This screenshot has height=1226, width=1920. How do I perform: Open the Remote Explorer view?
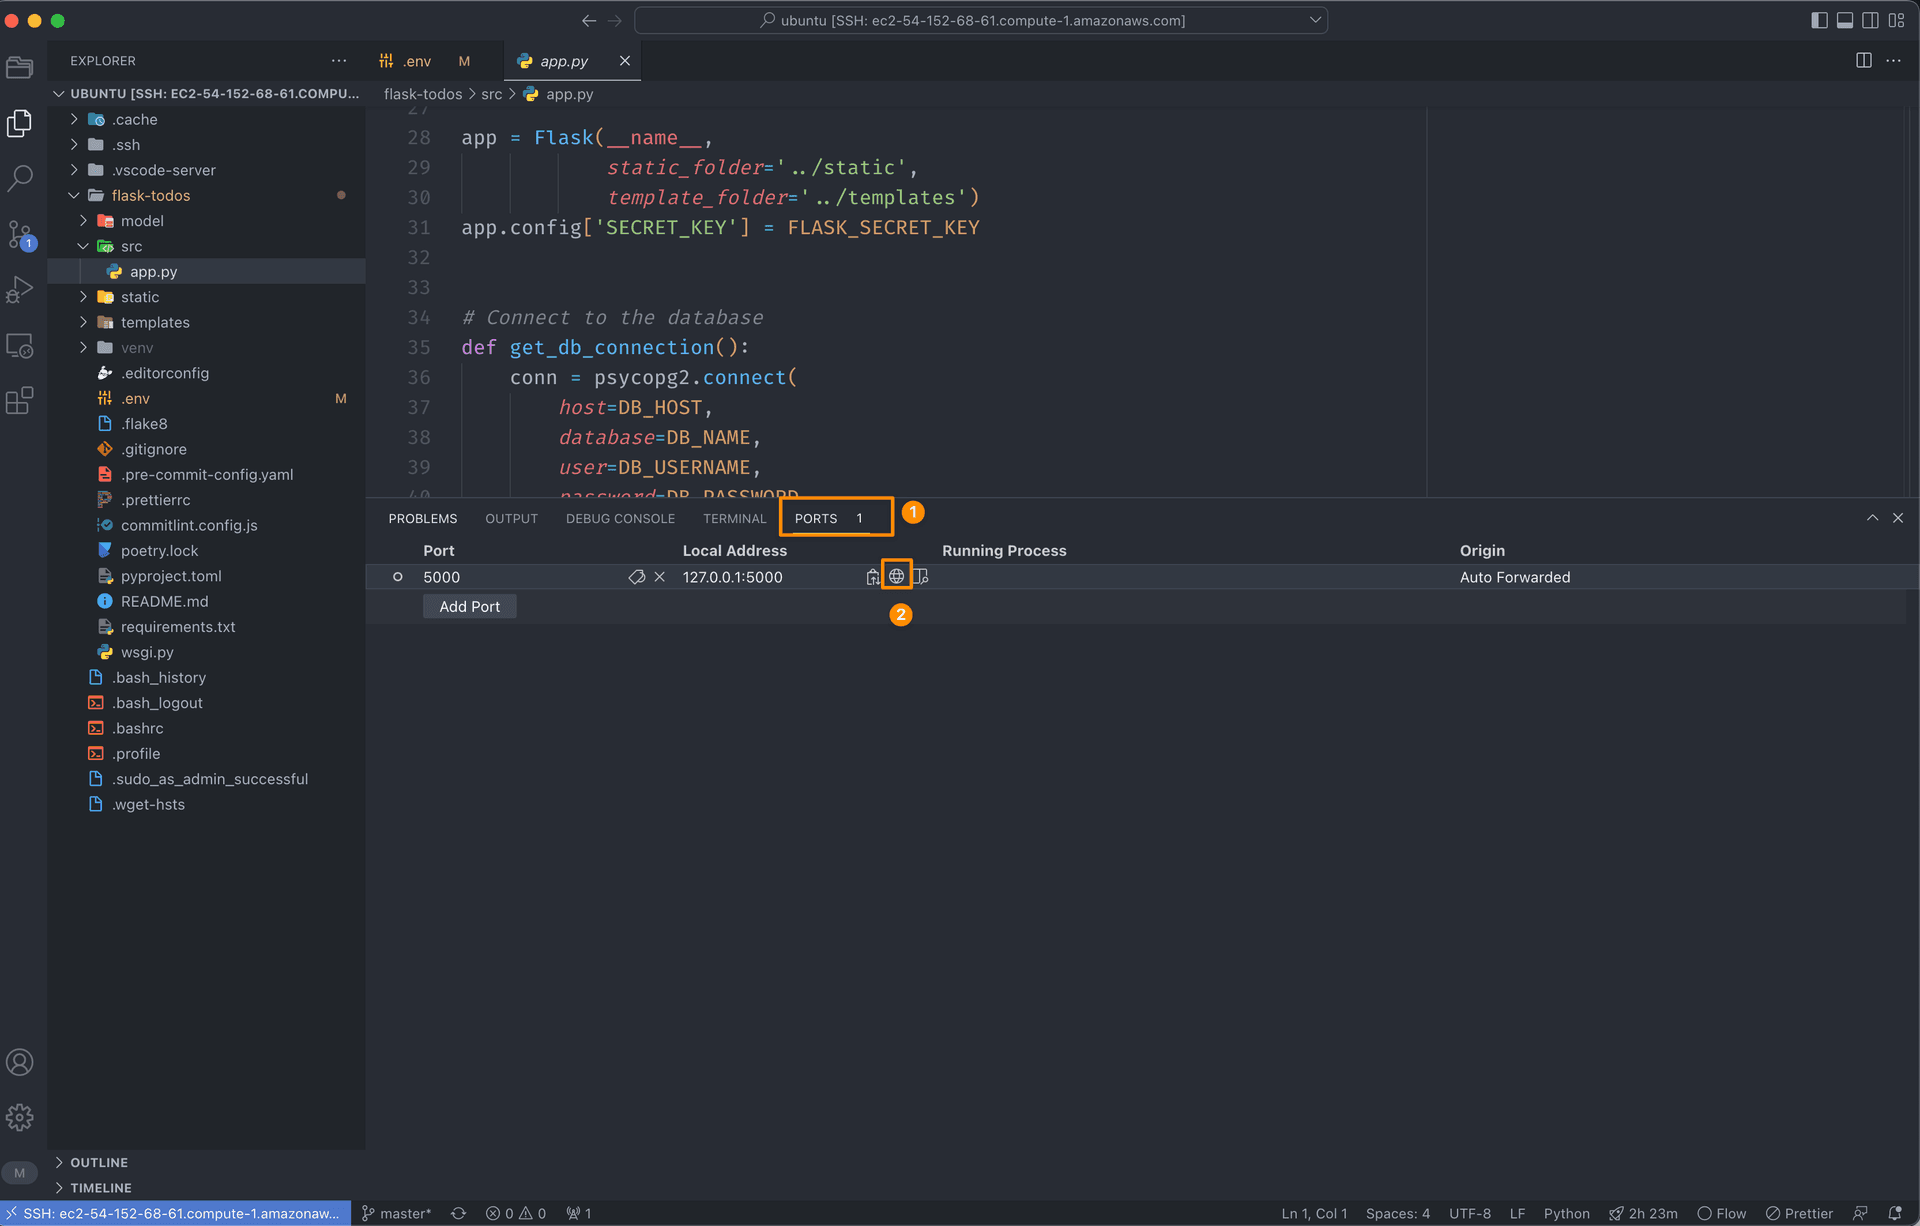point(20,346)
